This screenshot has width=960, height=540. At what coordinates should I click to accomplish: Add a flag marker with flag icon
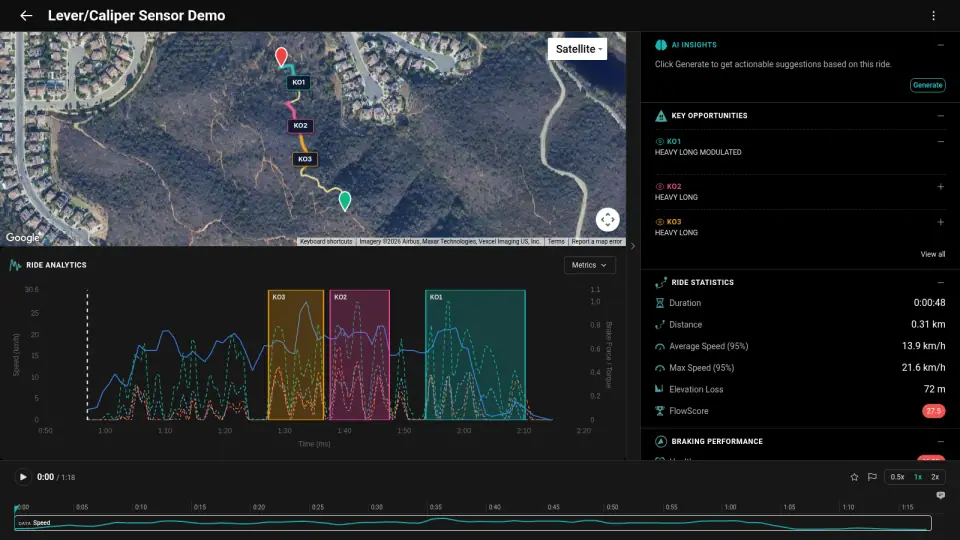872,477
